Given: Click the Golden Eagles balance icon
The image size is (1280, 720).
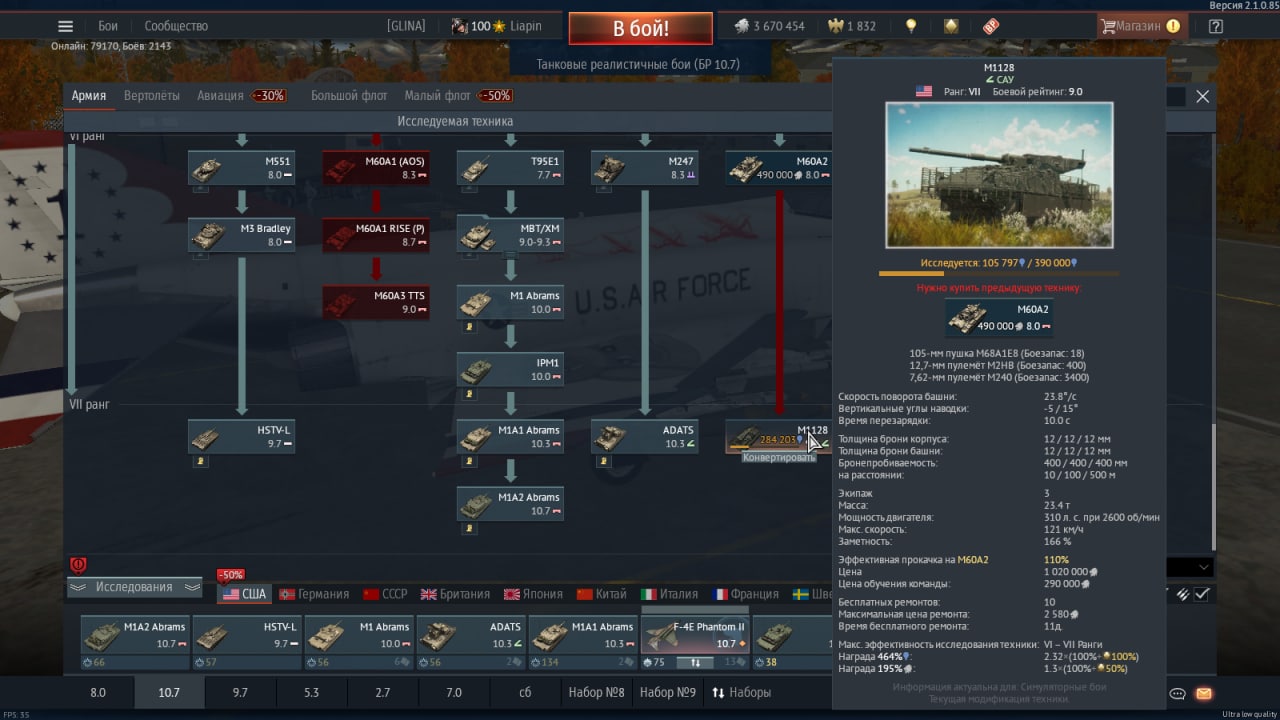Looking at the screenshot, I should (x=835, y=26).
